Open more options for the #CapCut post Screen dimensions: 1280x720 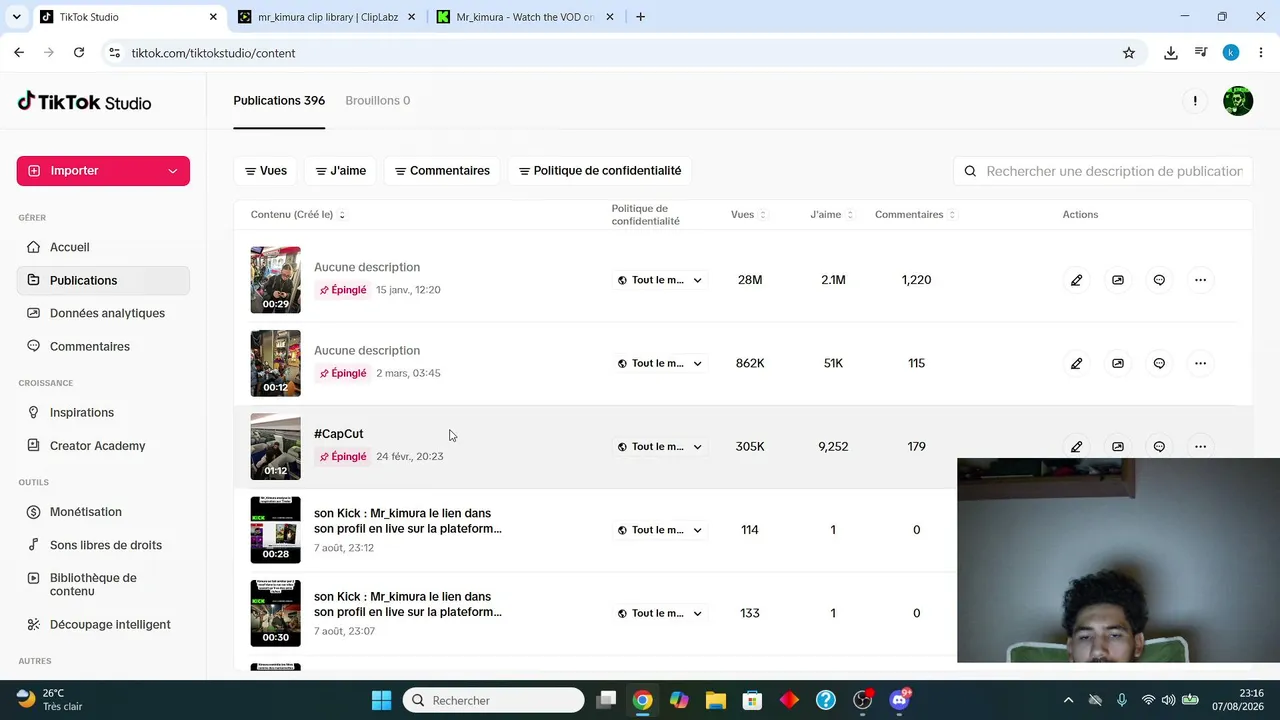1200,447
